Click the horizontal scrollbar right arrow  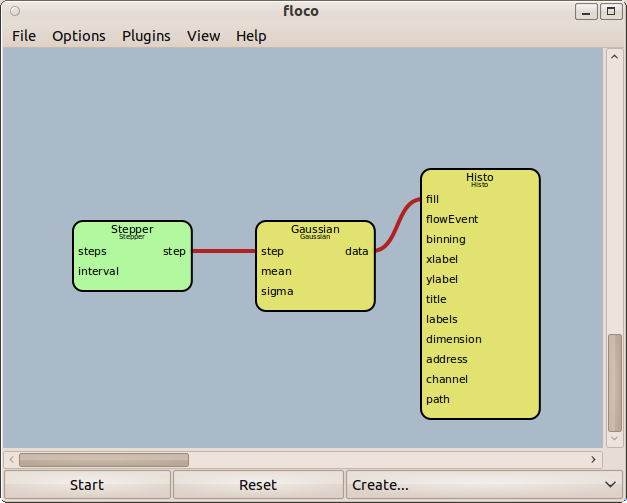tap(593, 460)
